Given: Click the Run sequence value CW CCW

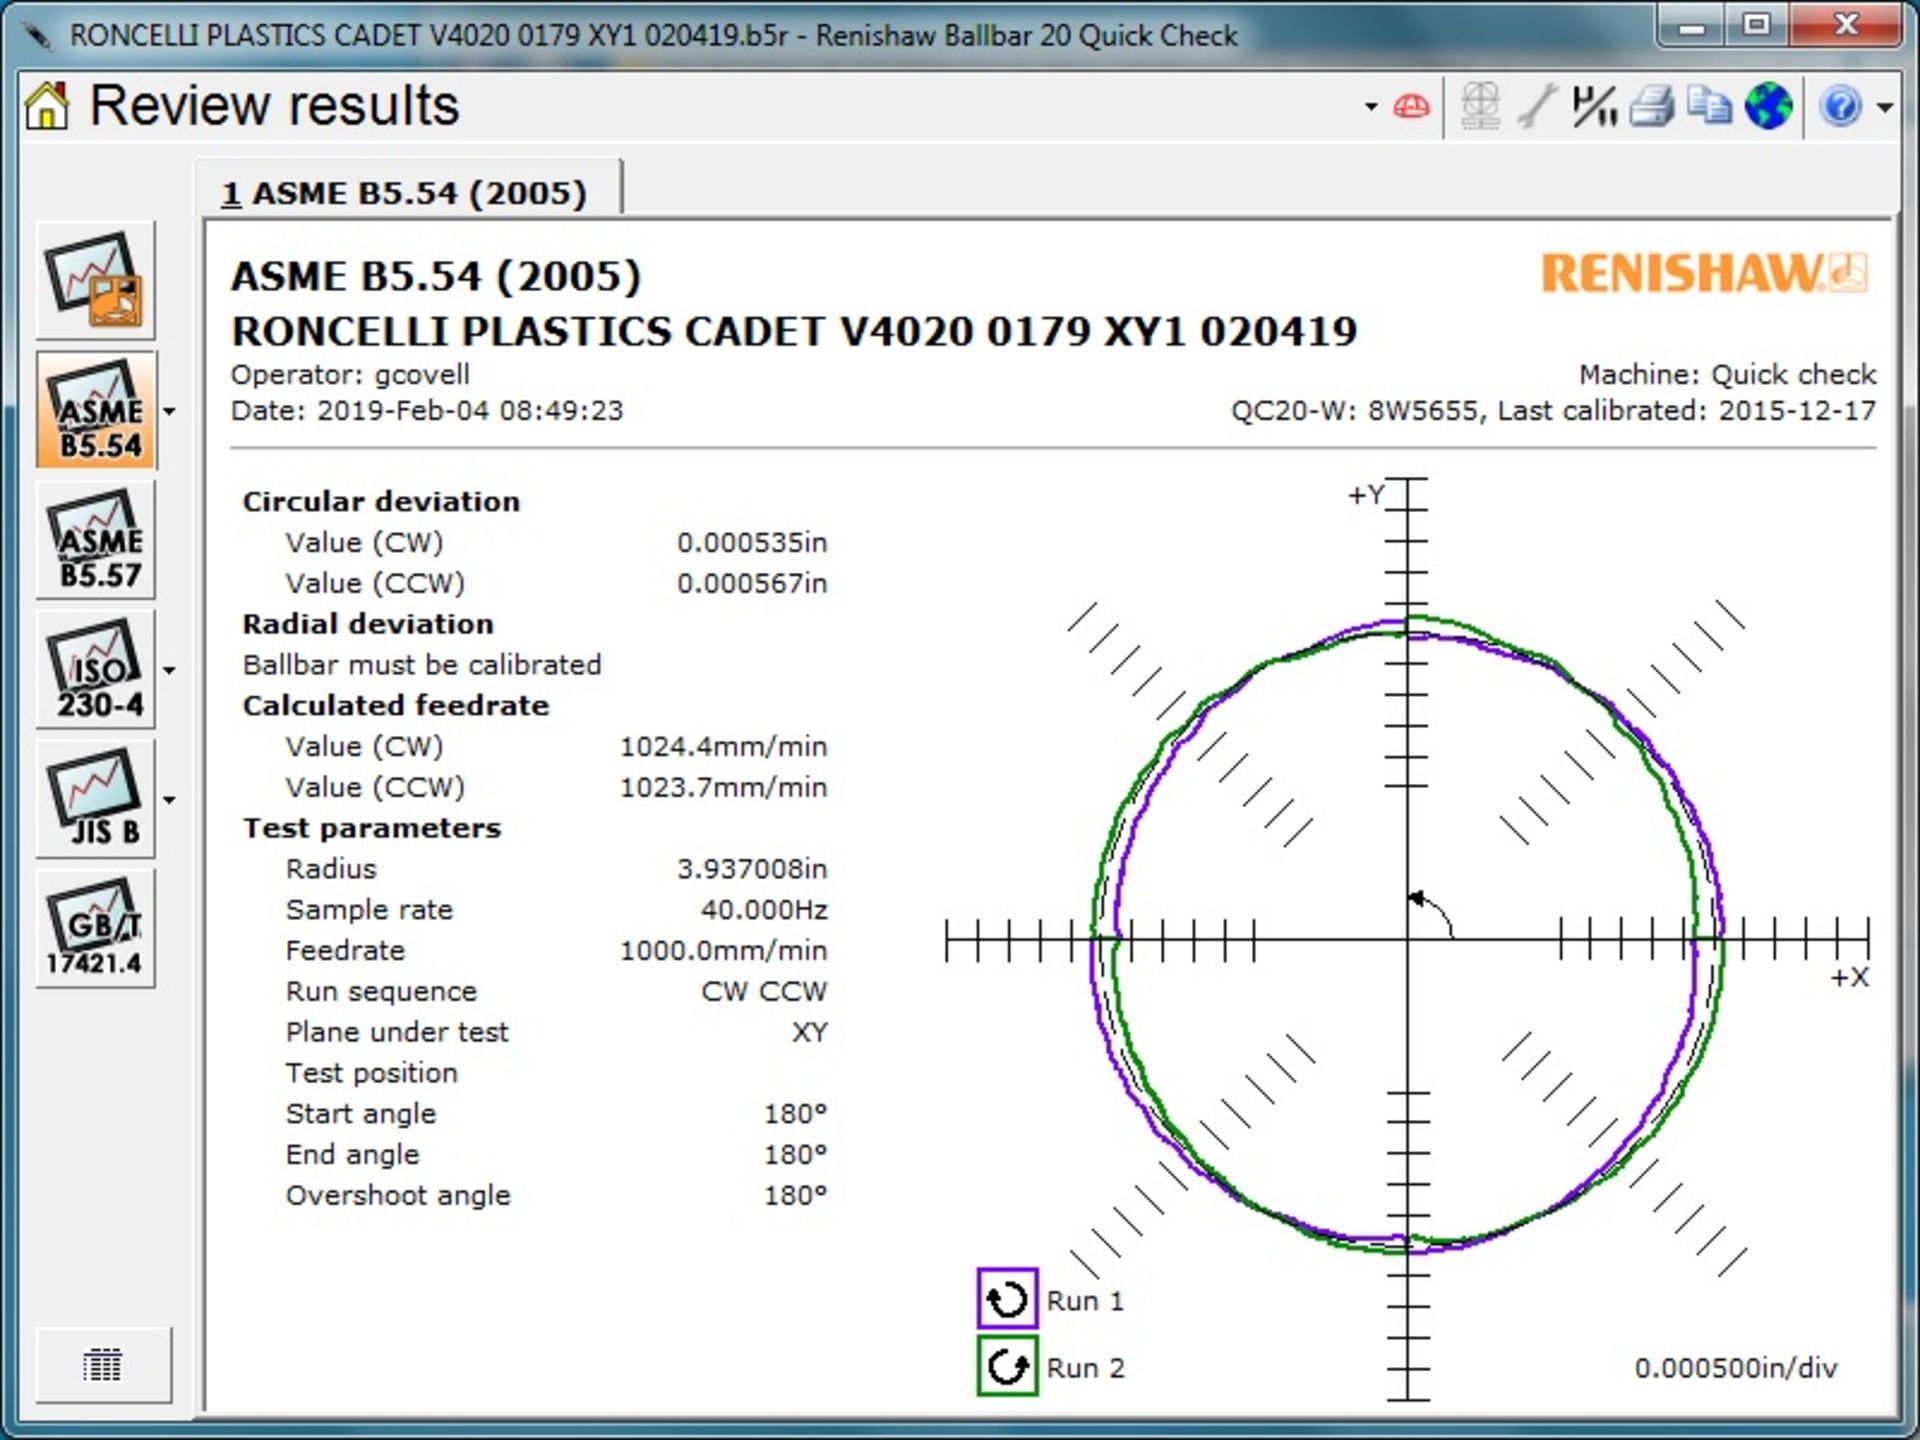Looking at the screenshot, I should 764,992.
